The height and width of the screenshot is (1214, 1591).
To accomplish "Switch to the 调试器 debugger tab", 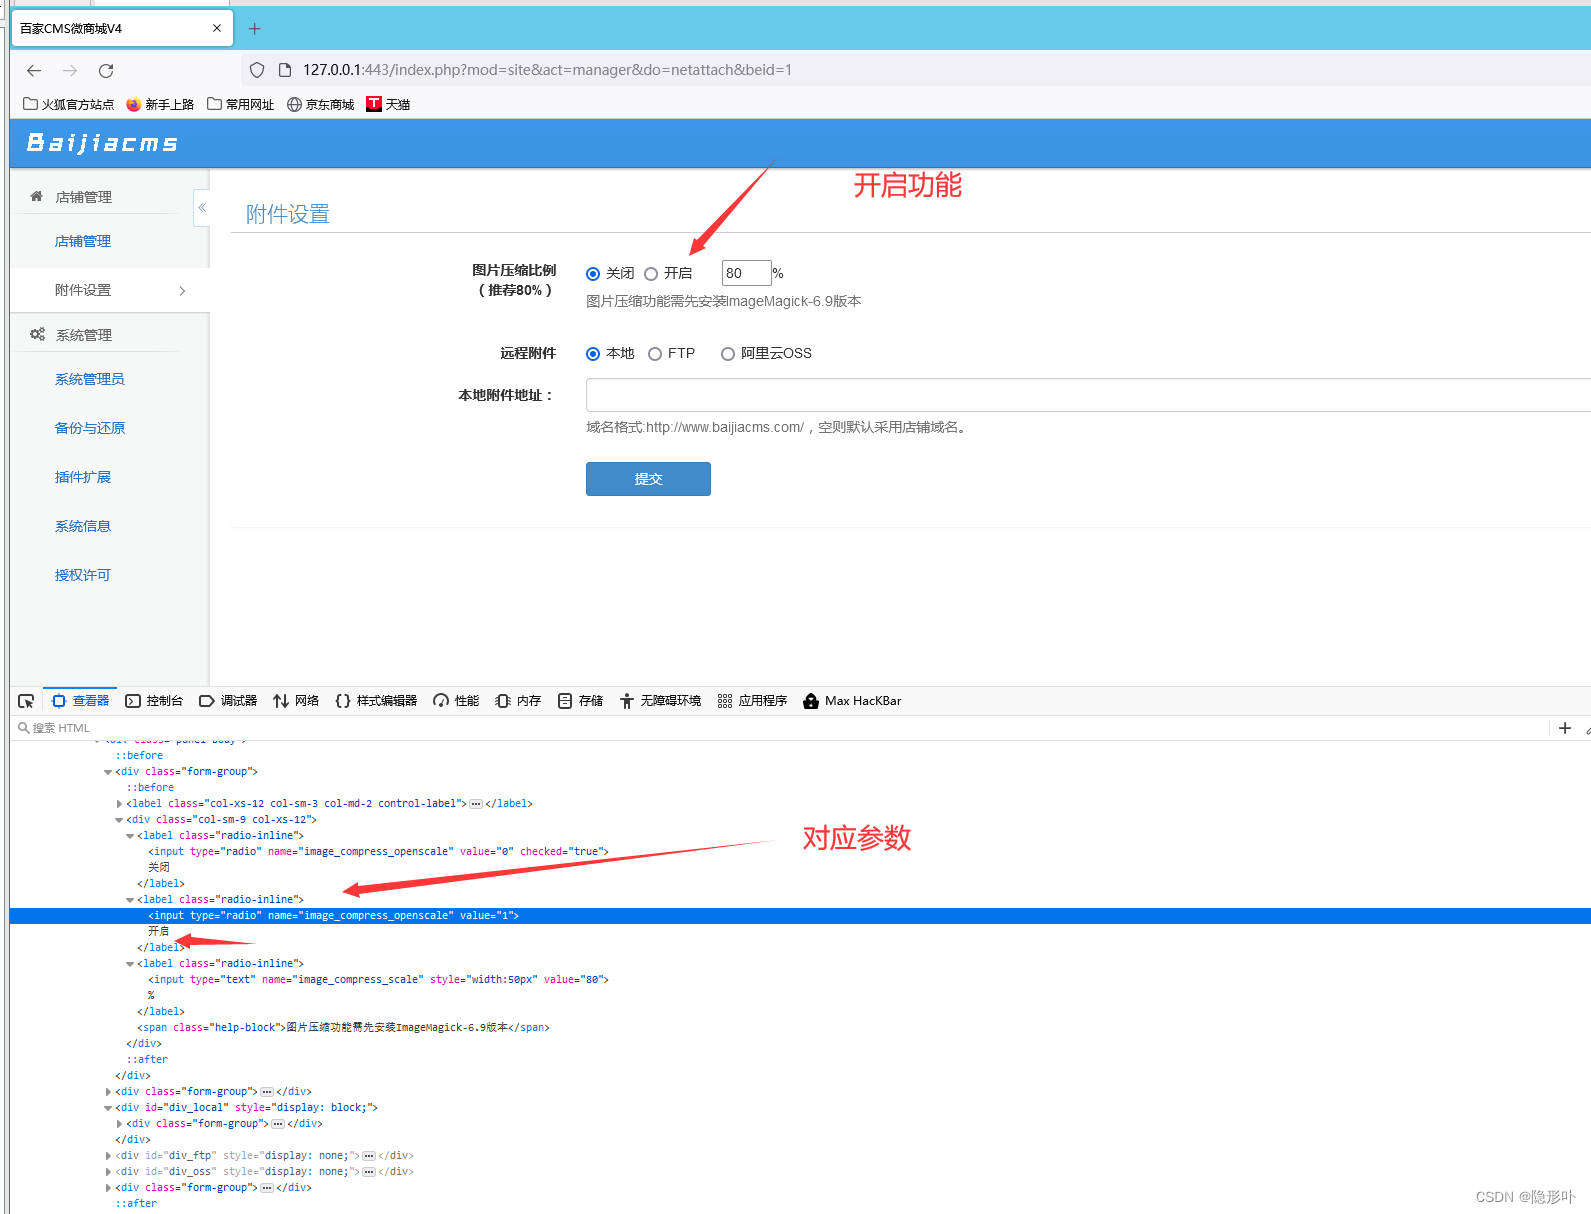I will tap(228, 701).
